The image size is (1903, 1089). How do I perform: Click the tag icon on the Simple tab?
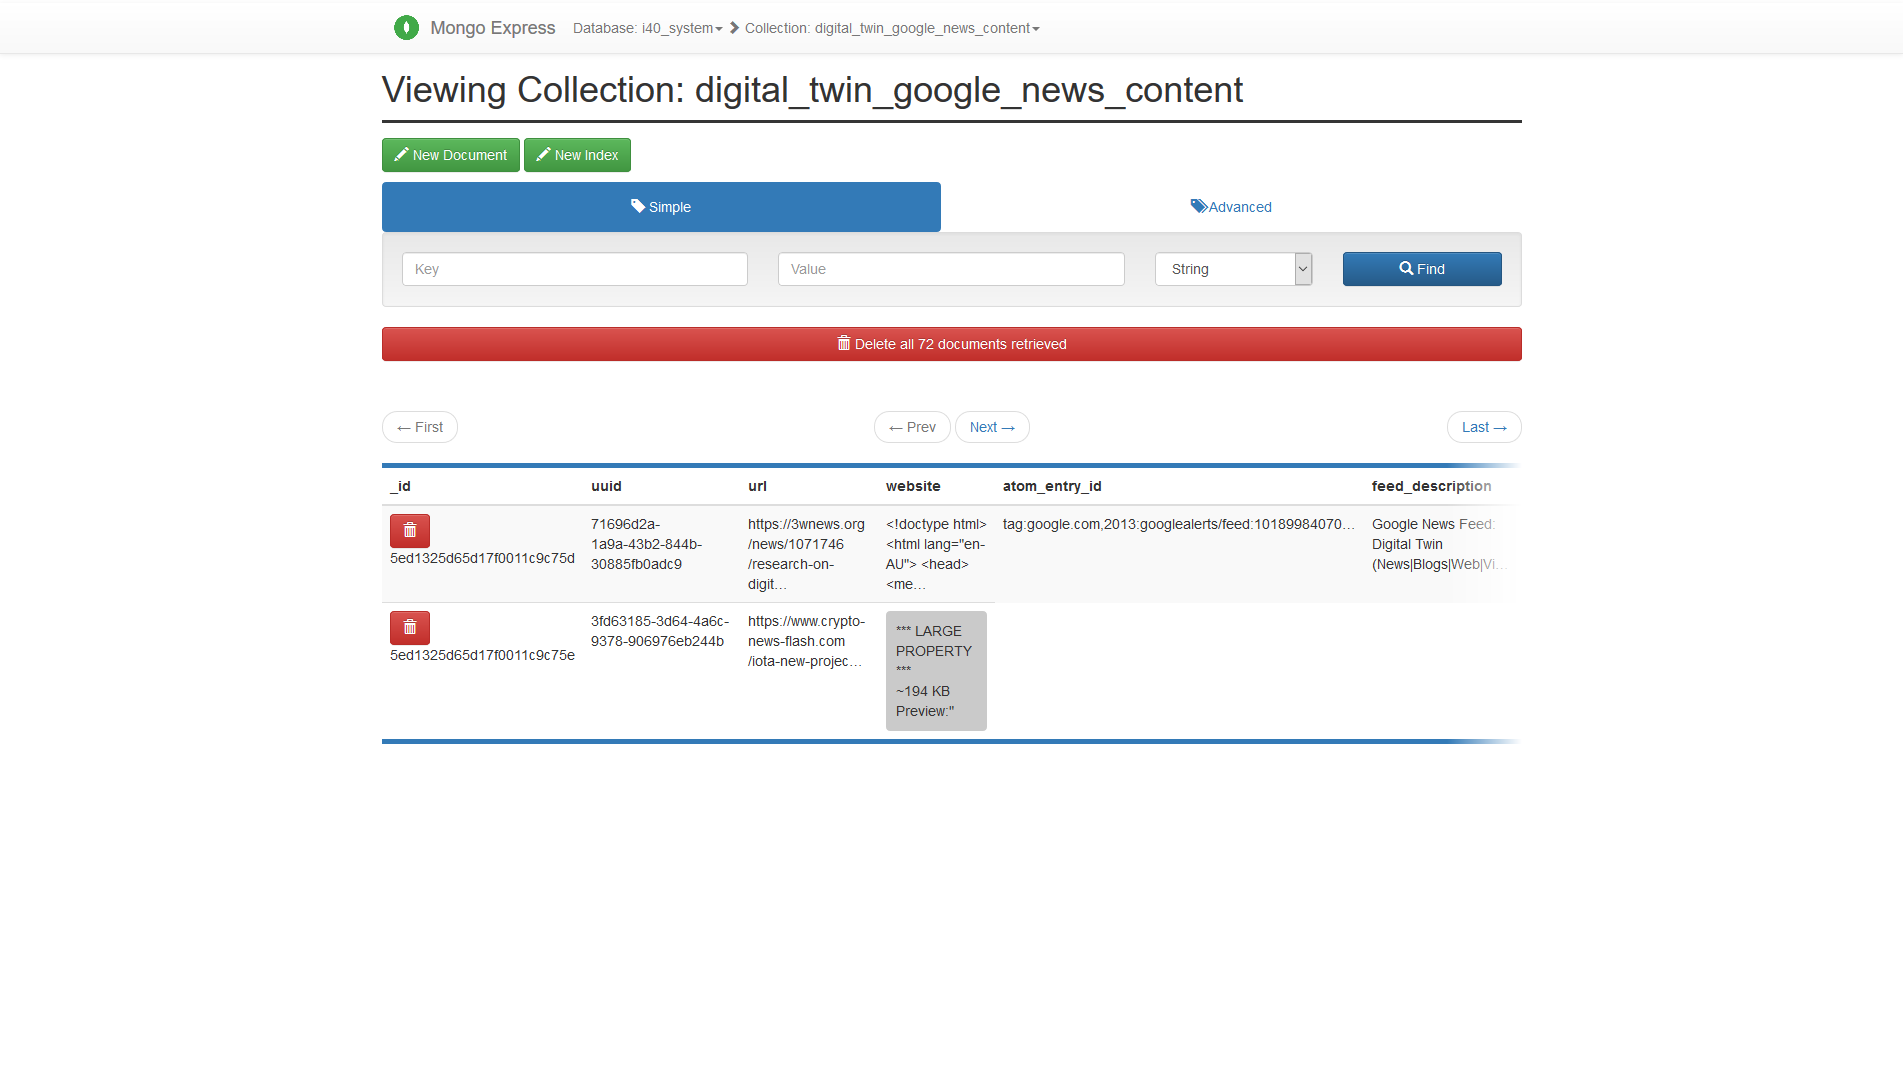[x=637, y=206]
